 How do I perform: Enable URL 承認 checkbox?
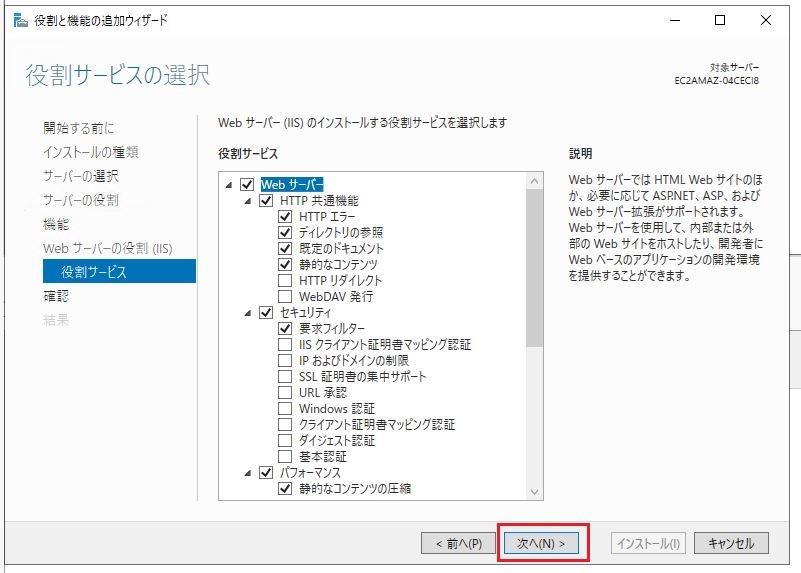(x=285, y=392)
